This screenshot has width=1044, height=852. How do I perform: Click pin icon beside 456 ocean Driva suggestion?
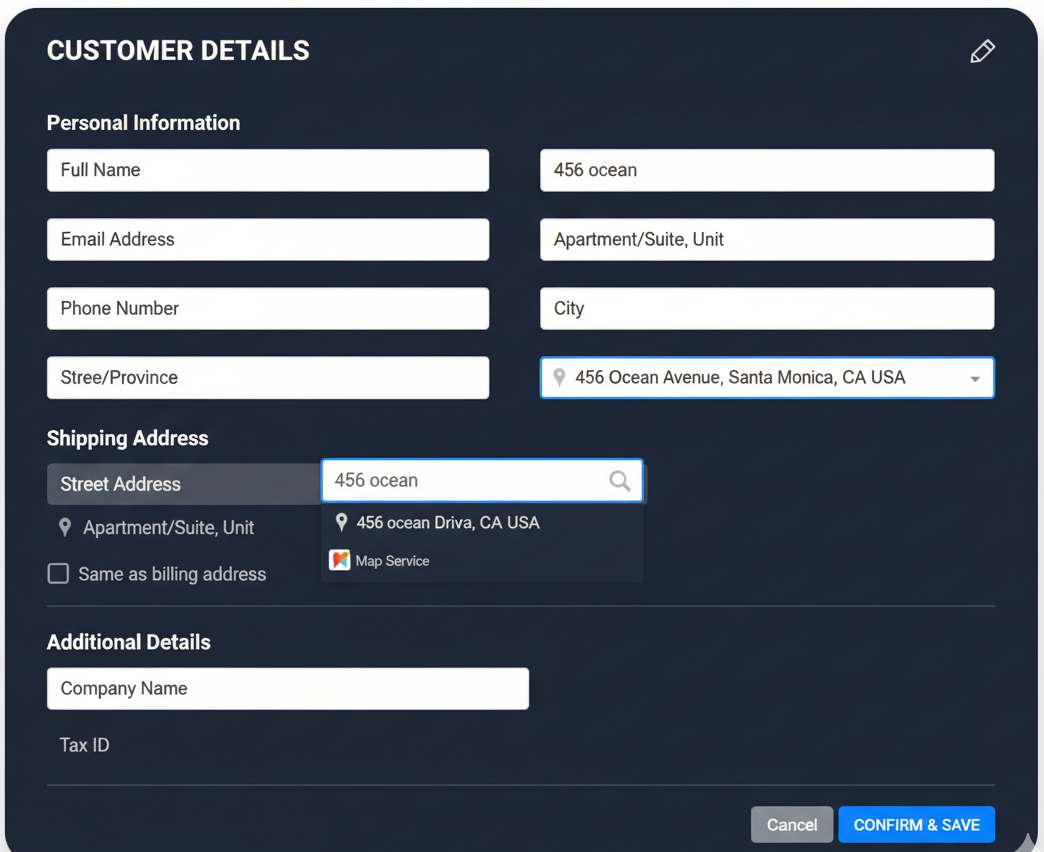pos(342,522)
